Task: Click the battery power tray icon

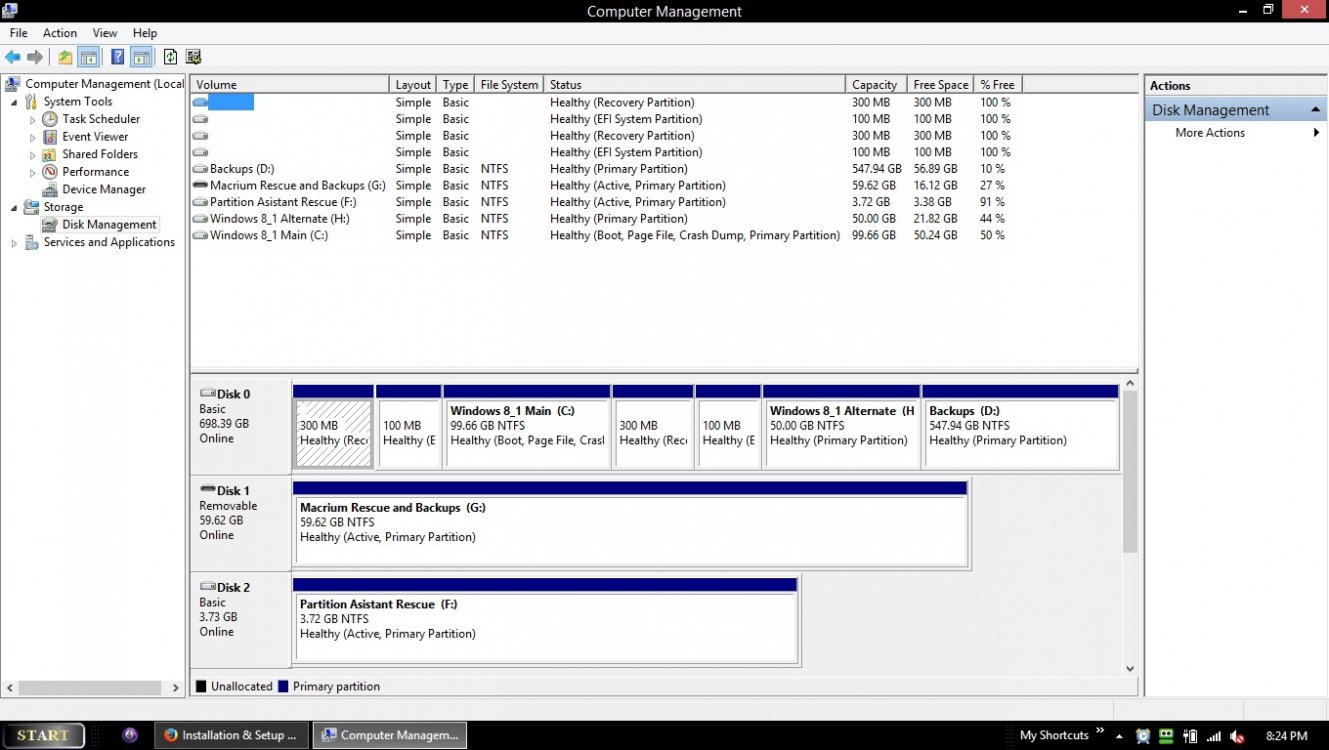Action: click(1190, 736)
